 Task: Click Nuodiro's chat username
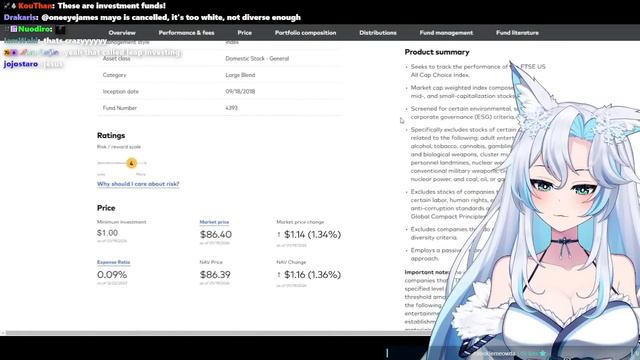click(x=35, y=29)
